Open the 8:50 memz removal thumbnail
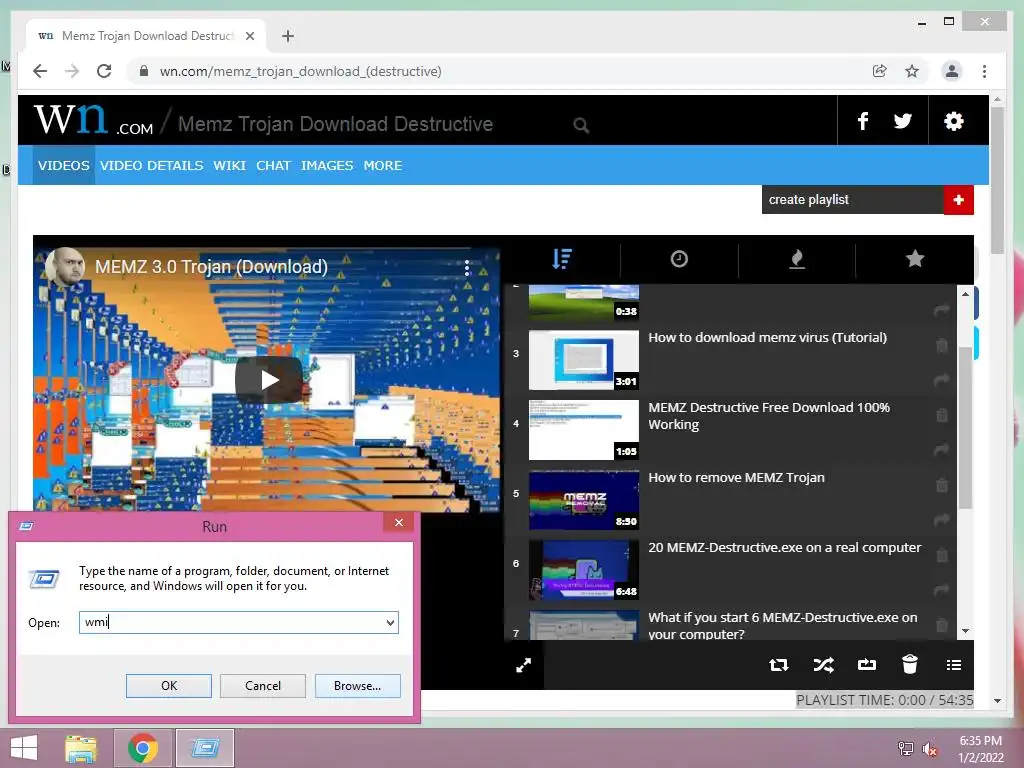 [x=584, y=500]
